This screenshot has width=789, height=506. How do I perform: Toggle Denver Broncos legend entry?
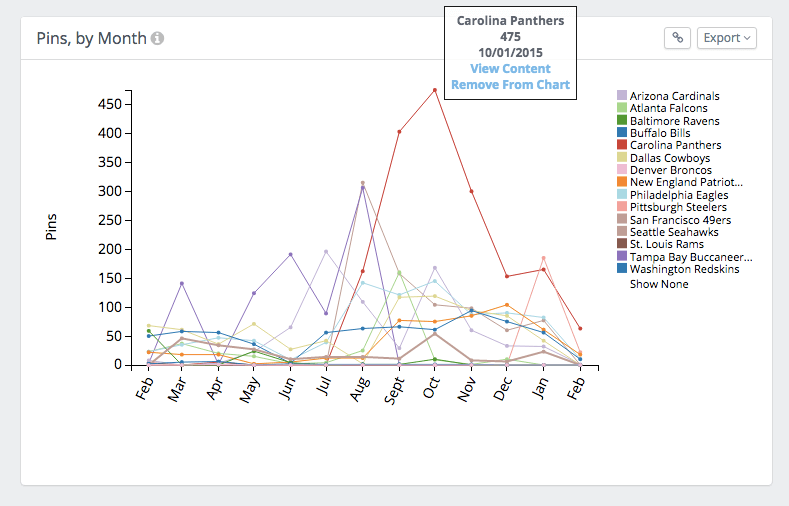coord(664,170)
